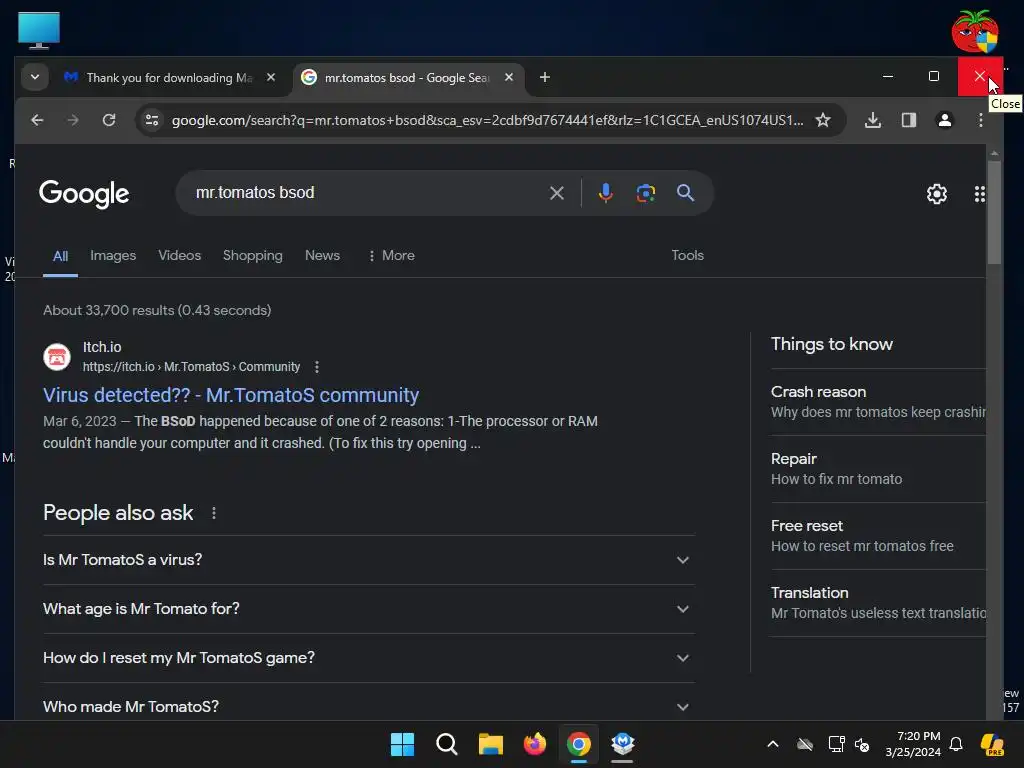Click the Google logo

(84, 194)
